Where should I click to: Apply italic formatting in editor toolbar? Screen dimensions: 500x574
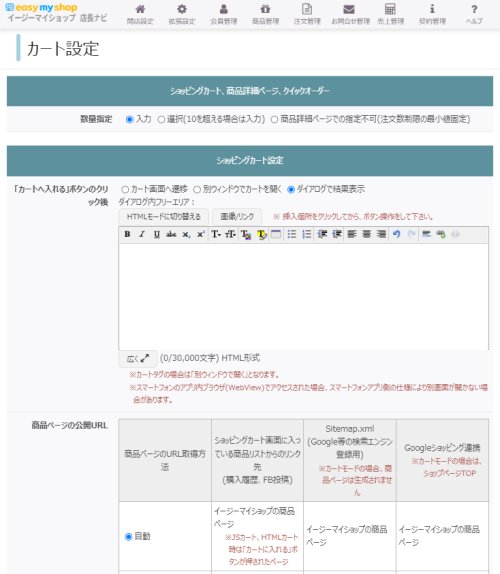(x=142, y=234)
